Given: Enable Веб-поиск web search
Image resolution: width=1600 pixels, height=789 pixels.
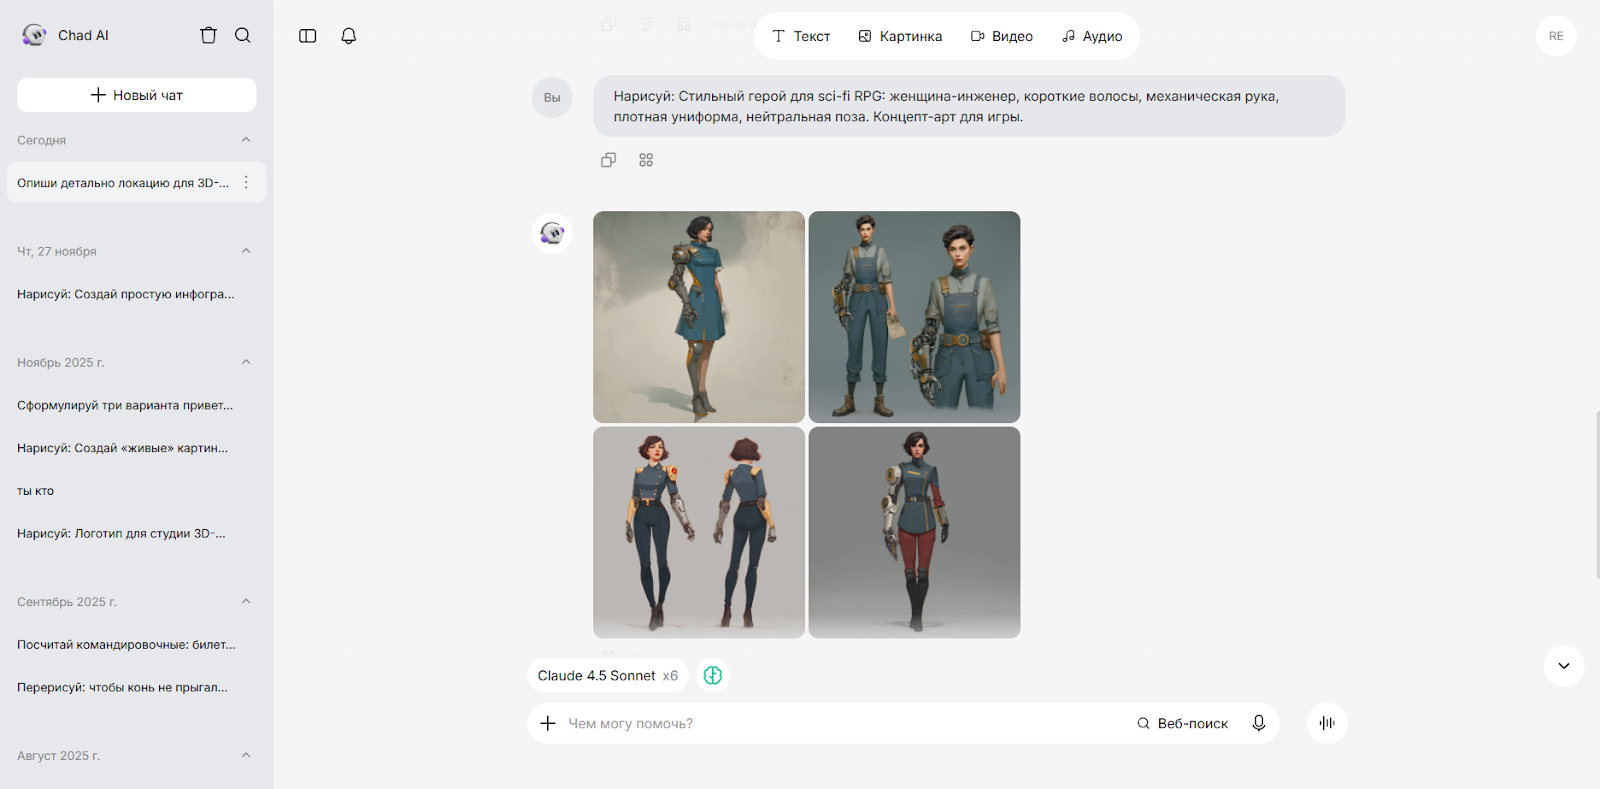Looking at the screenshot, I should click(1182, 723).
